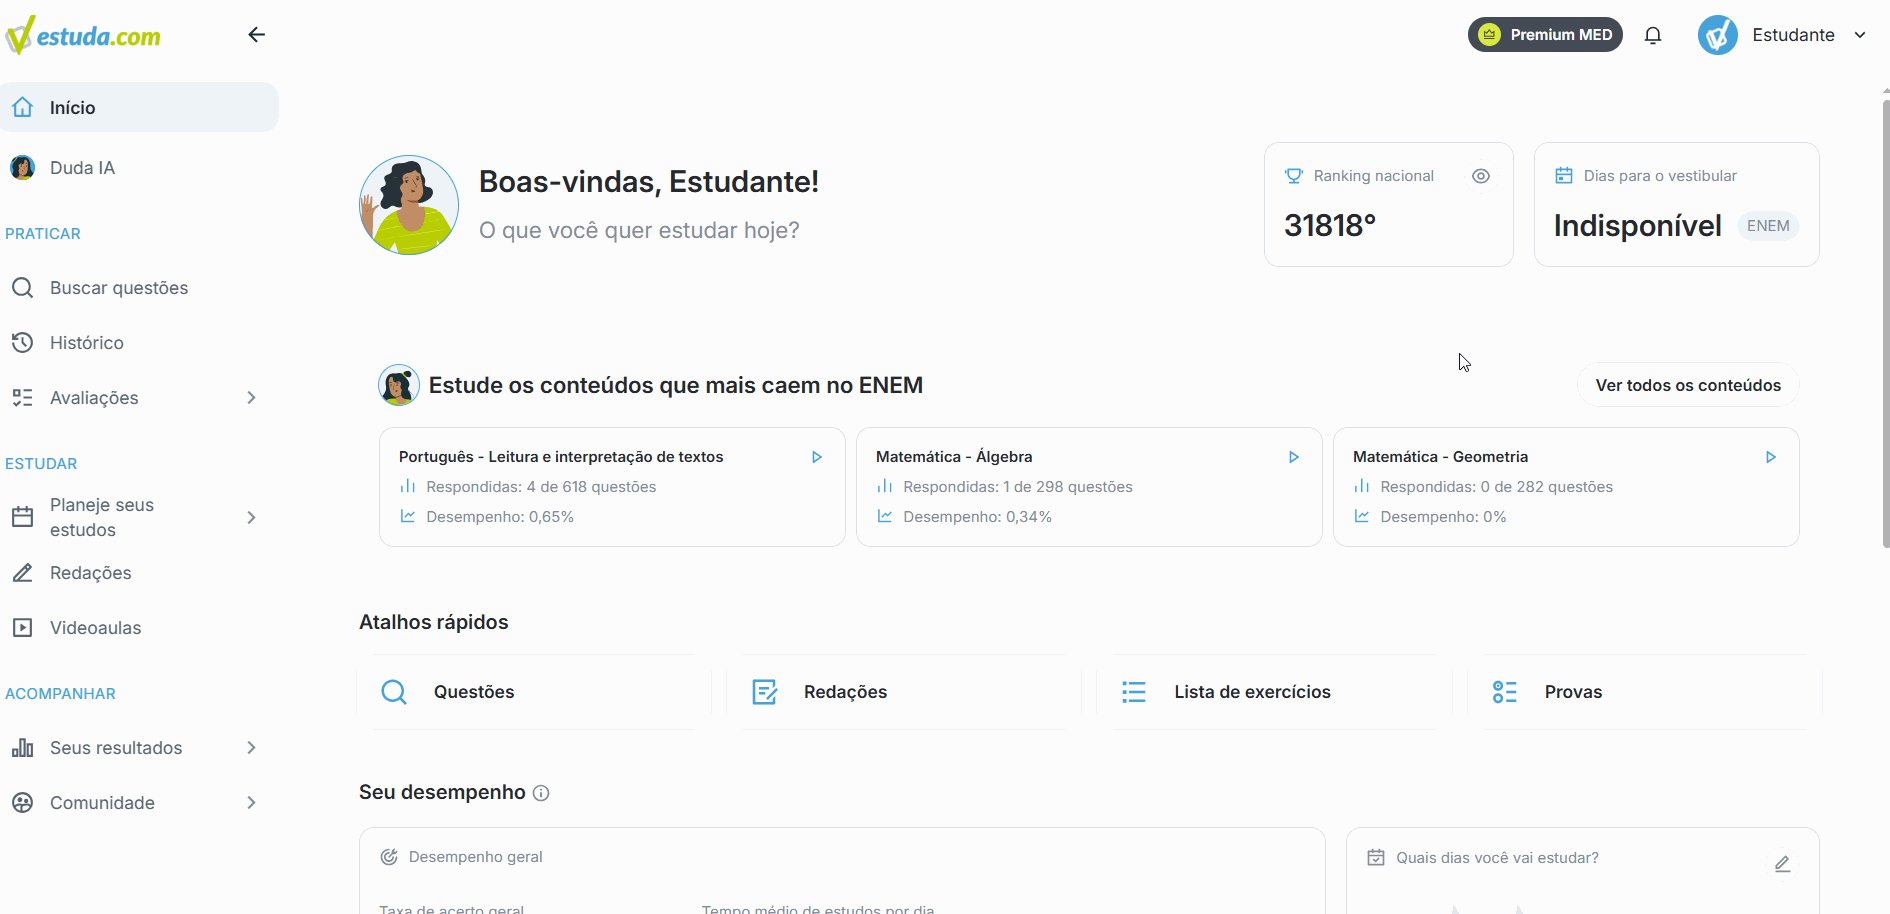This screenshot has height=914, width=1890.
Task: Click the Lista de exercícios list icon
Action: tap(1134, 692)
